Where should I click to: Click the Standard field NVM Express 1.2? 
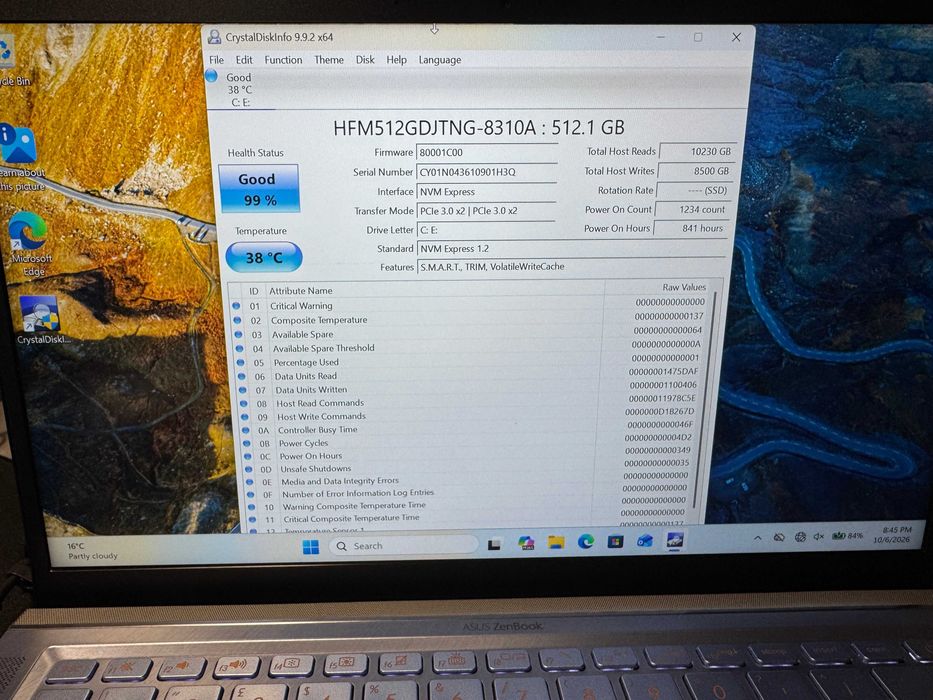(571, 249)
